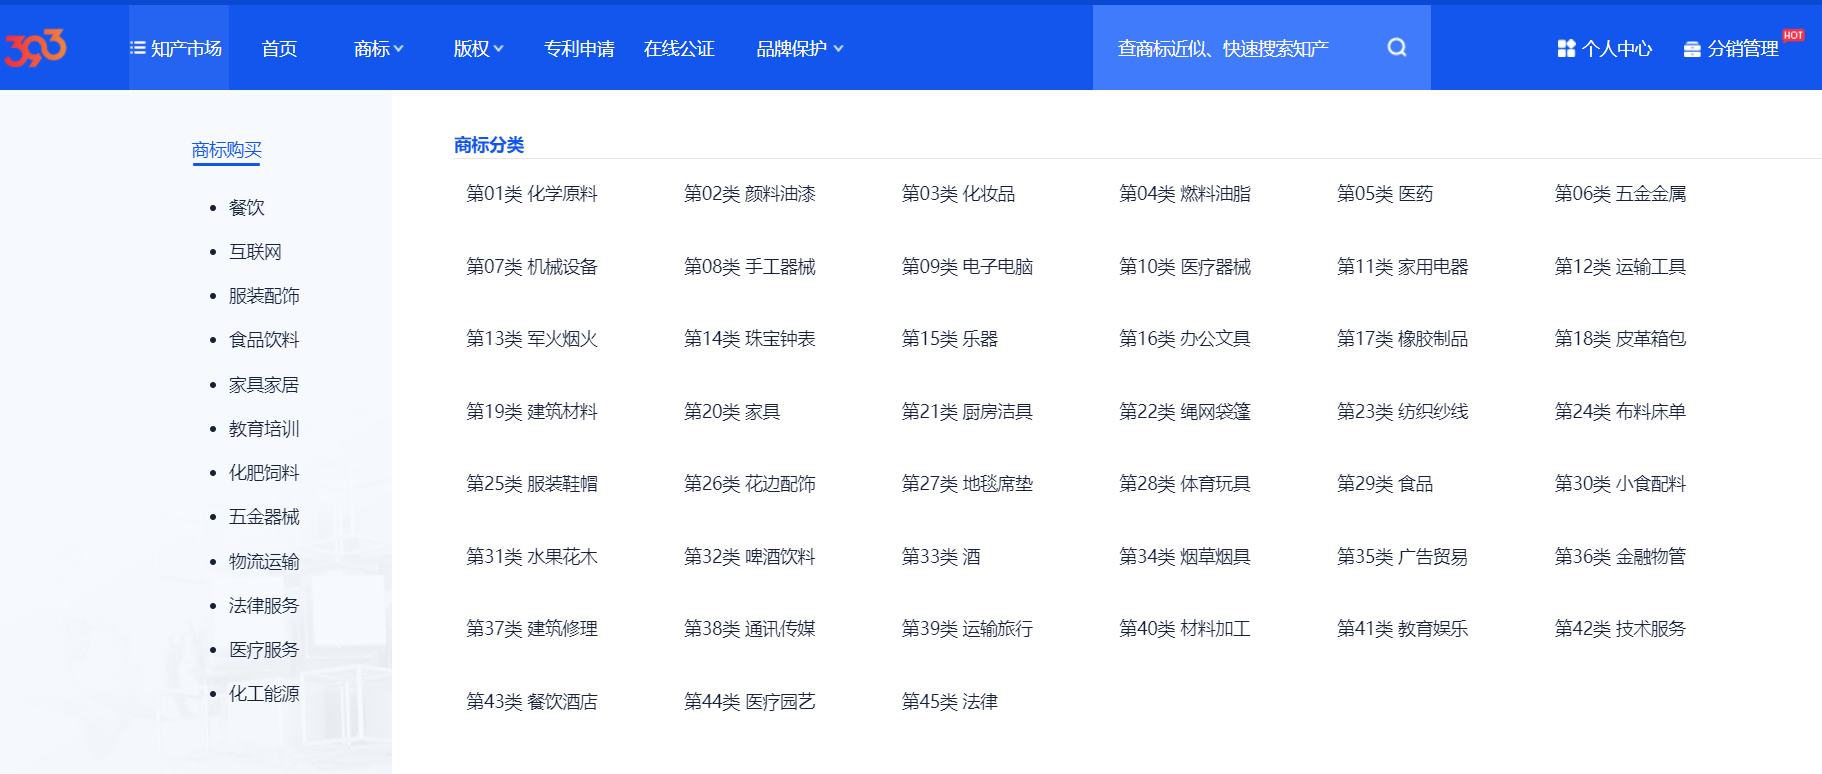Screen dimensions: 1822x774
Task: Go to 首页 in navigation
Action: (279, 49)
